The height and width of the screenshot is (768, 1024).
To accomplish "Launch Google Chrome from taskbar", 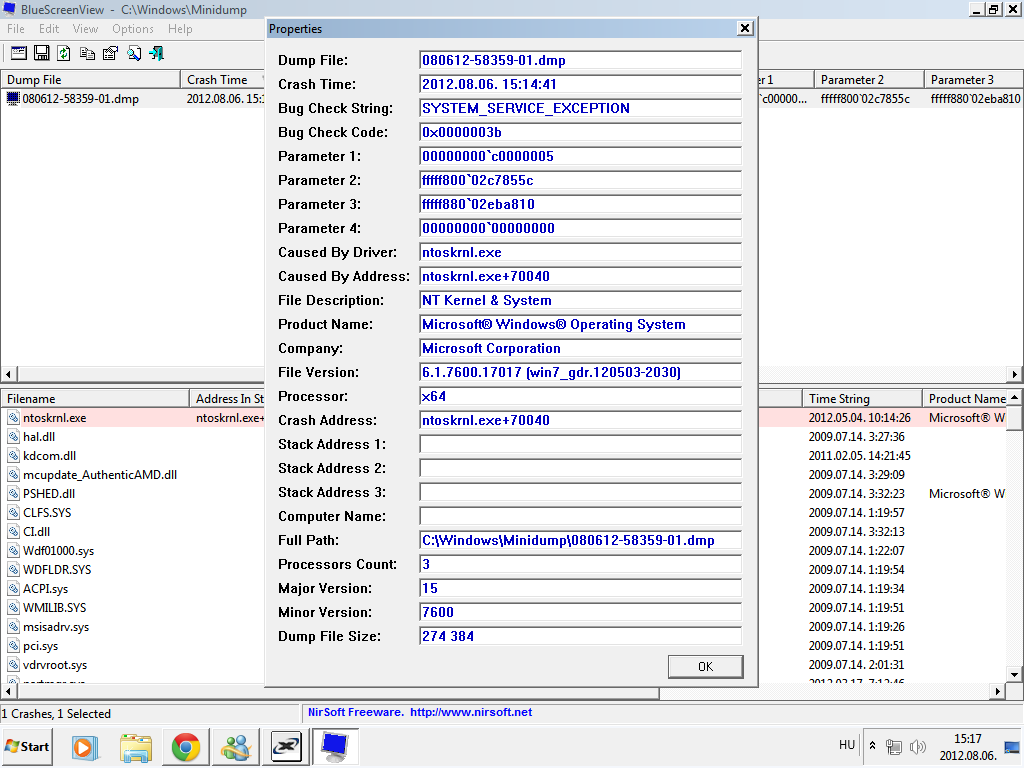I will point(185,747).
